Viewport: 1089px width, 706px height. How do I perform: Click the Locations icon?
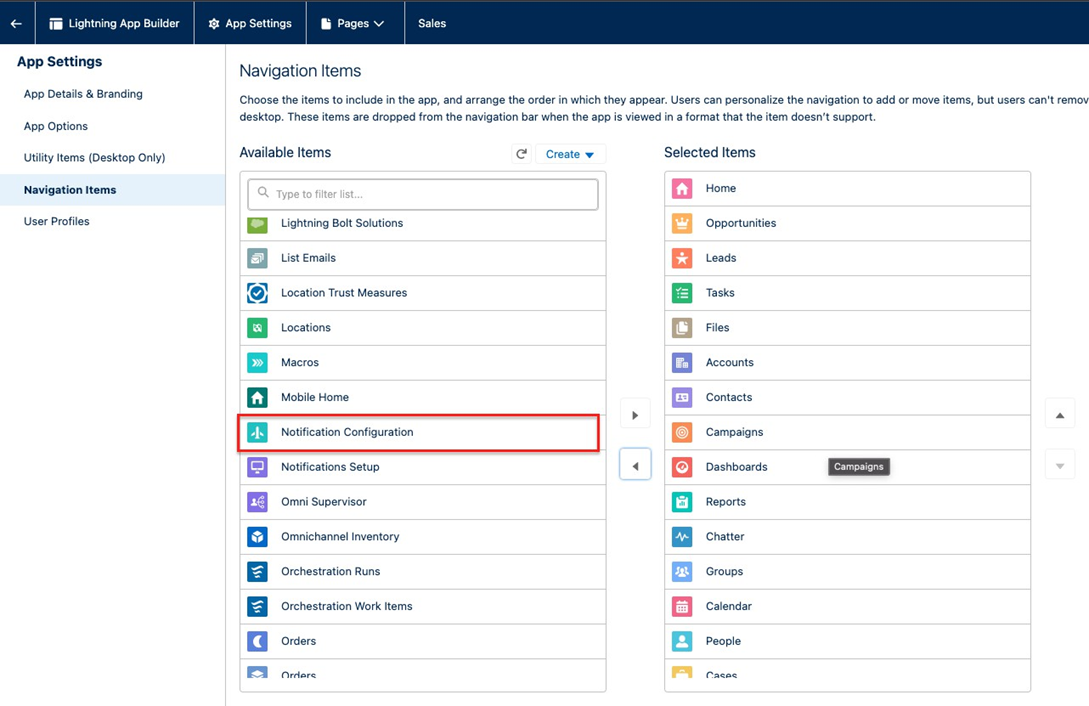258,328
